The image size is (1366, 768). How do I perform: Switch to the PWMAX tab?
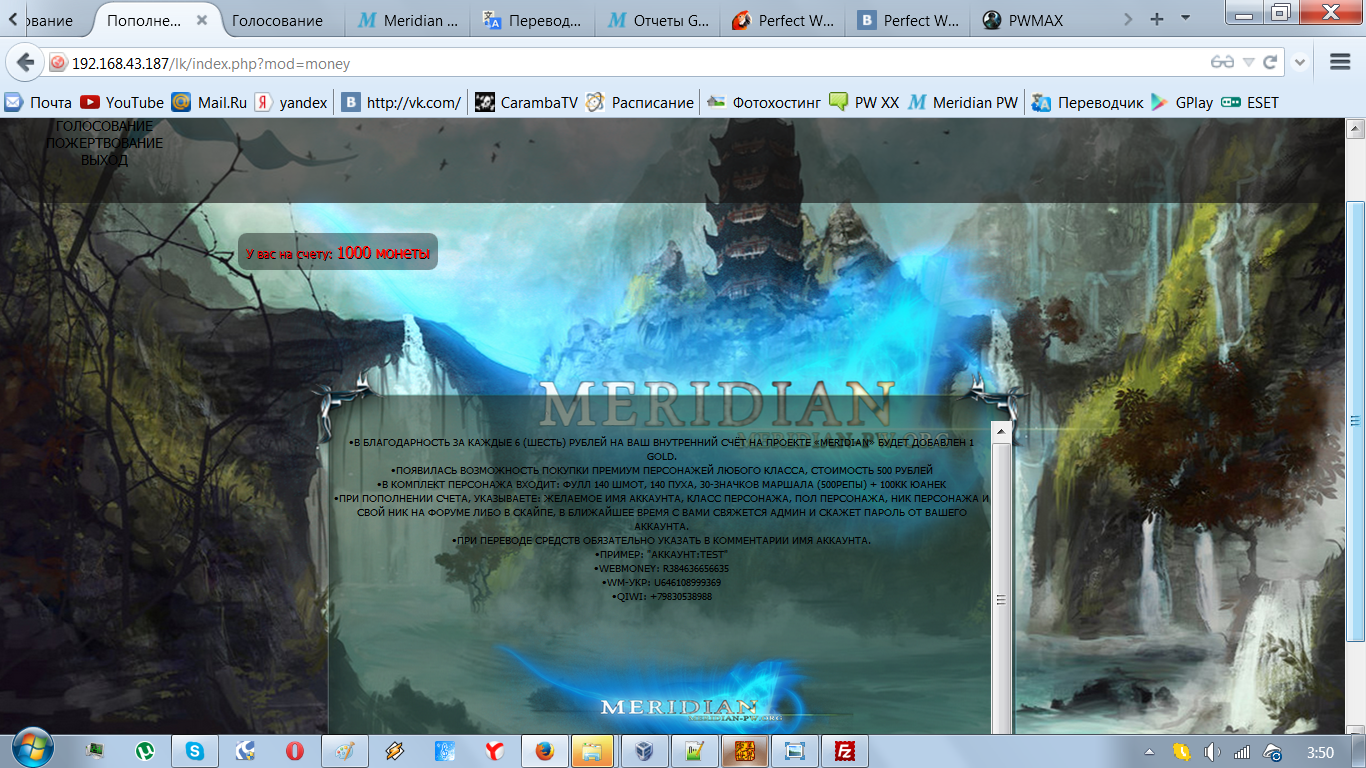click(1033, 20)
